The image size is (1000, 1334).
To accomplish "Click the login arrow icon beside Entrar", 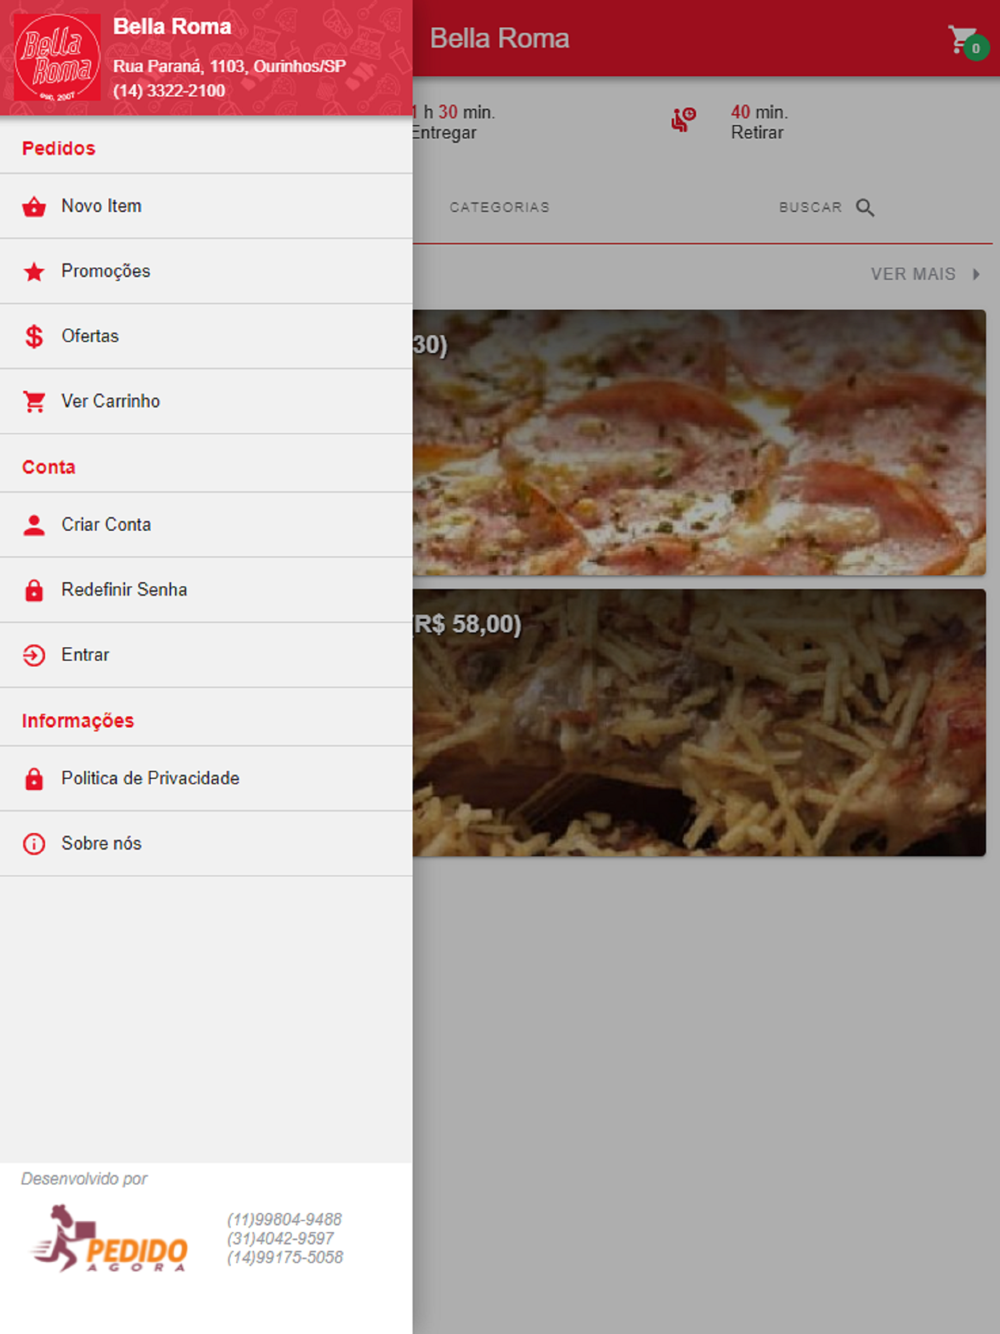I will [x=34, y=655].
